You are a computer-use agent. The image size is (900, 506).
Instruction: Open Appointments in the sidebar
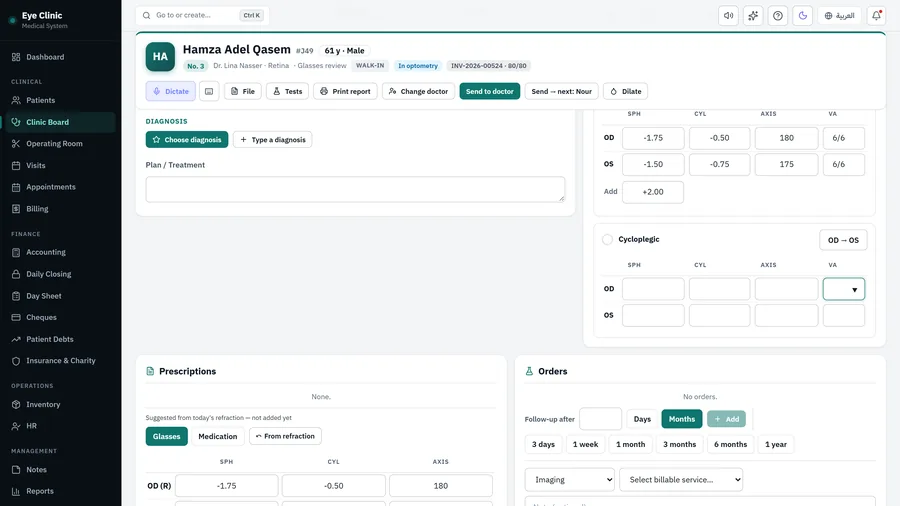tap(60, 187)
